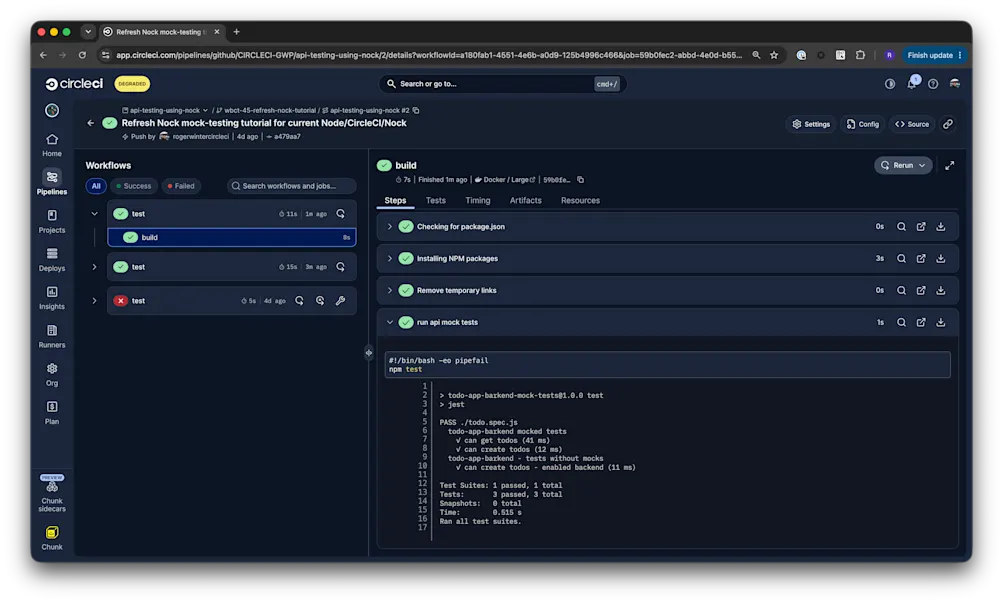This screenshot has width=1003, height=603.
Task: Search output of Checking for package.json step
Action: click(901, 226)
